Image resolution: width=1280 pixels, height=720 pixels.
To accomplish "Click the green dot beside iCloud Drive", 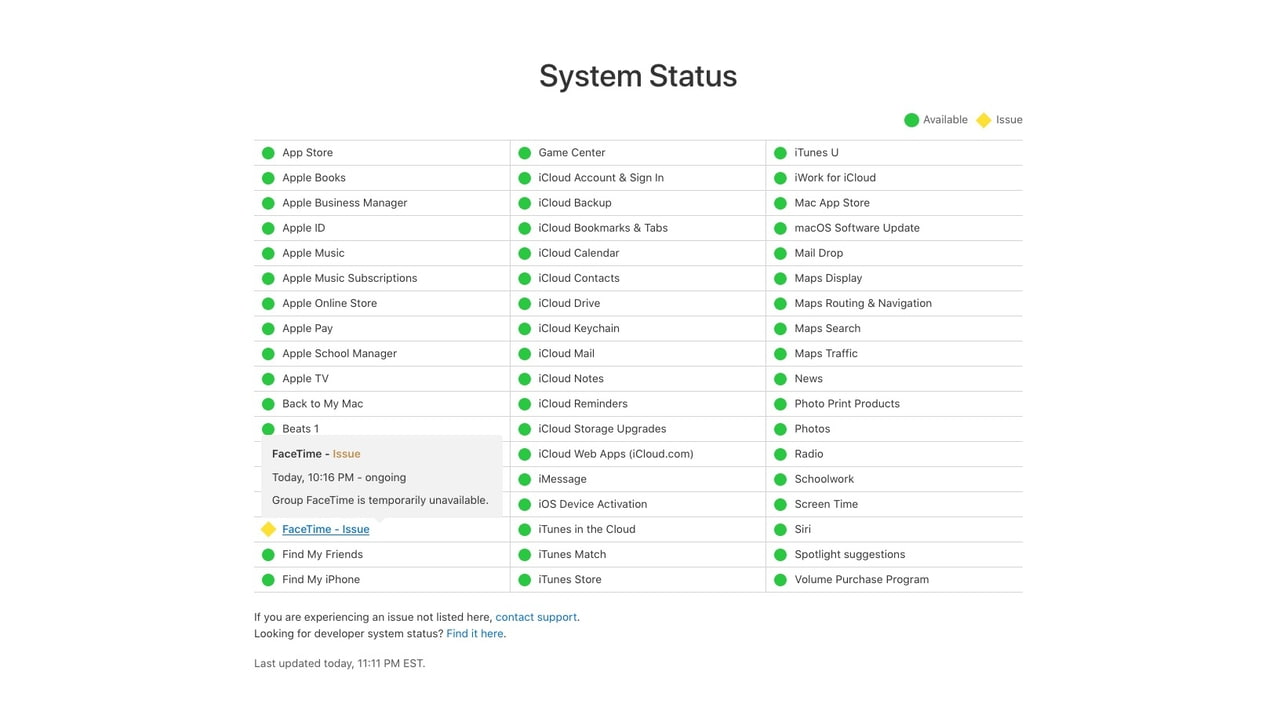I will [524, 303].
